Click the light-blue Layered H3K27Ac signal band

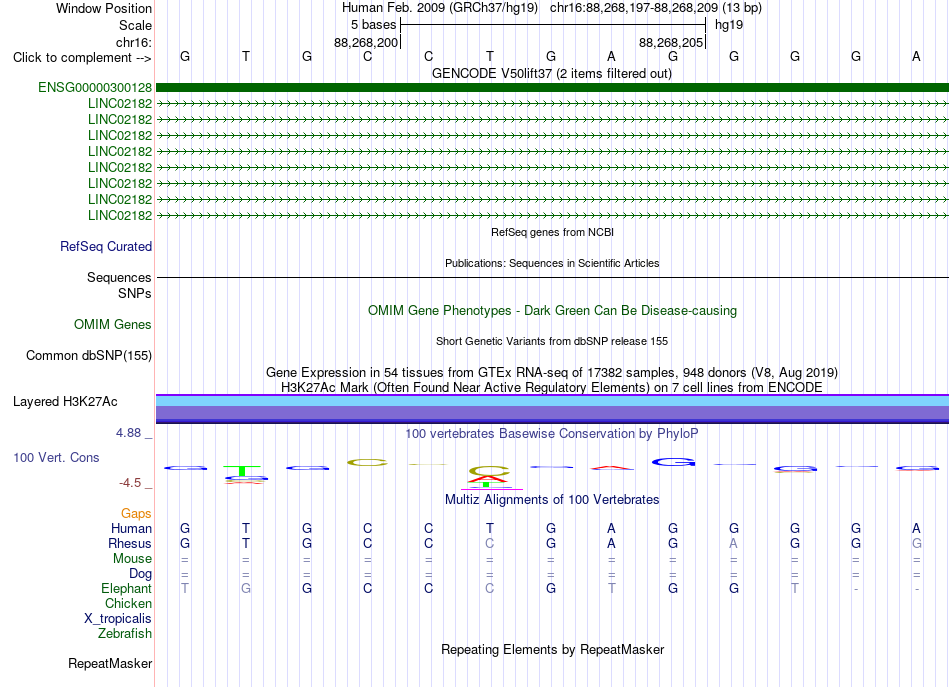tap(552, 401)
